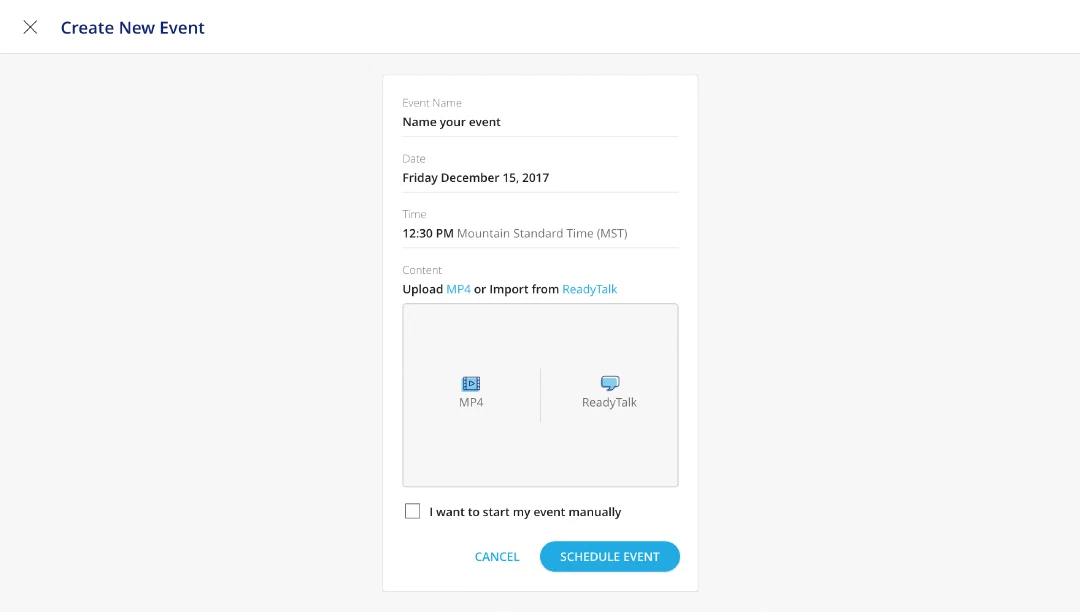
Task: Open the date picker for Friday December 15
Action: pos(540,178)
